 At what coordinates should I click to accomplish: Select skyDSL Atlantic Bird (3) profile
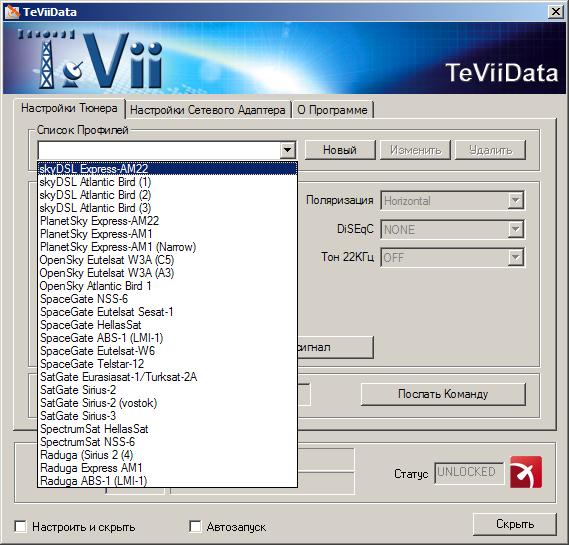(167, 208)
